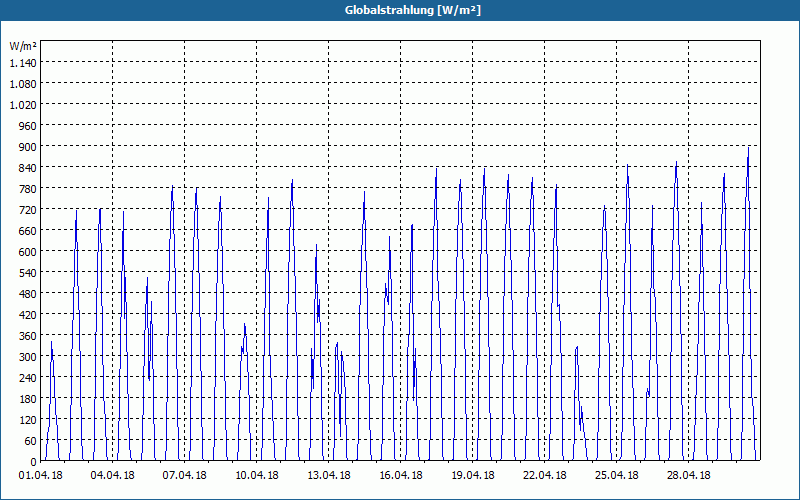Click the 1.080 y-axis value

[x=23, y=83]
